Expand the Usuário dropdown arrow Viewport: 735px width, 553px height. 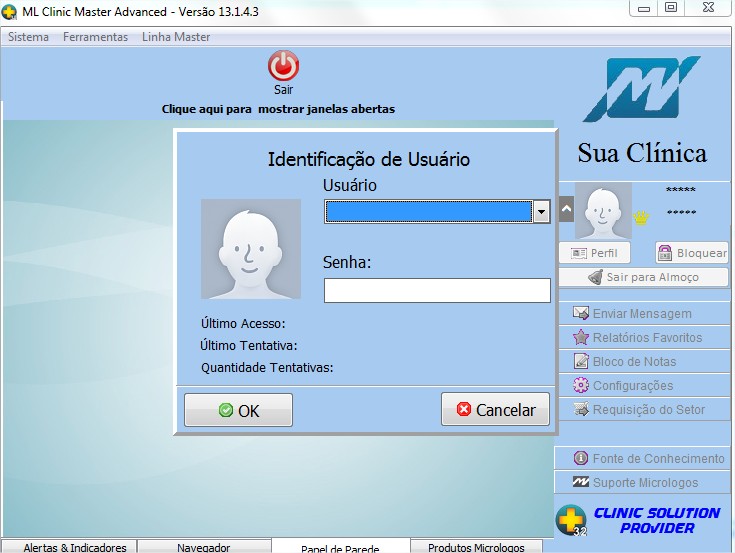click(541, 211)
